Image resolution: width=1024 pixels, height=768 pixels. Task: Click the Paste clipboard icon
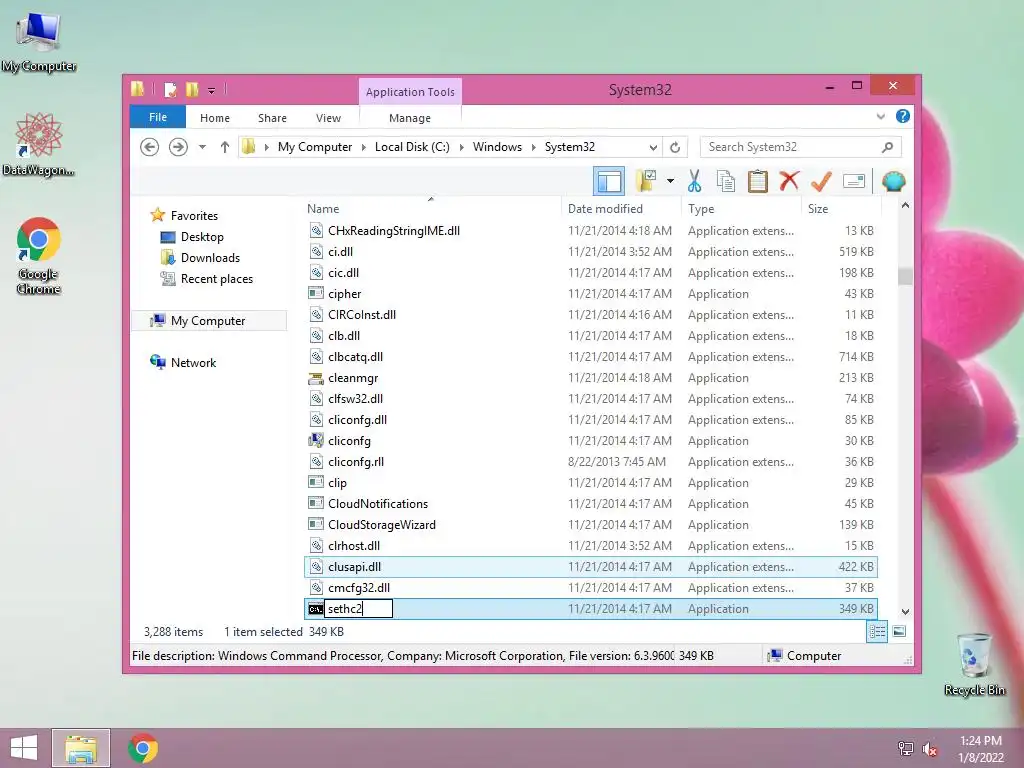758,181
